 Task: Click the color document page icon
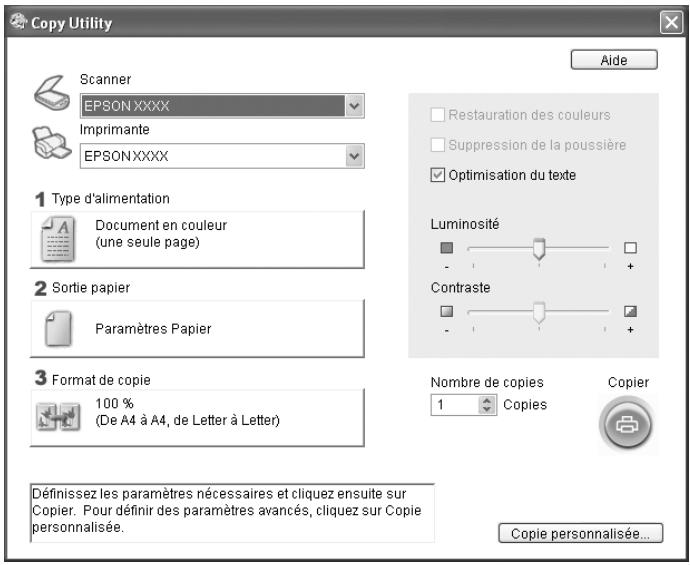tap(58, 239)
